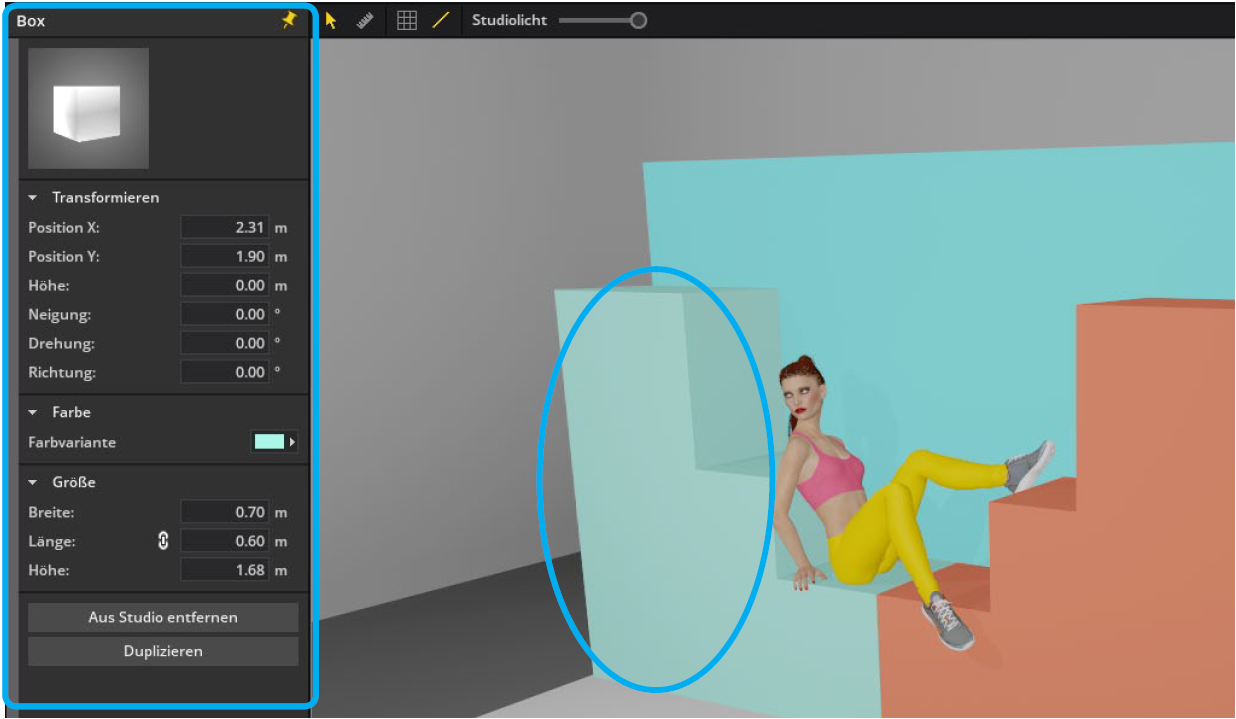The image size is (1236, 719).
Task: Click the Neigung angle field
Action: 225,314
